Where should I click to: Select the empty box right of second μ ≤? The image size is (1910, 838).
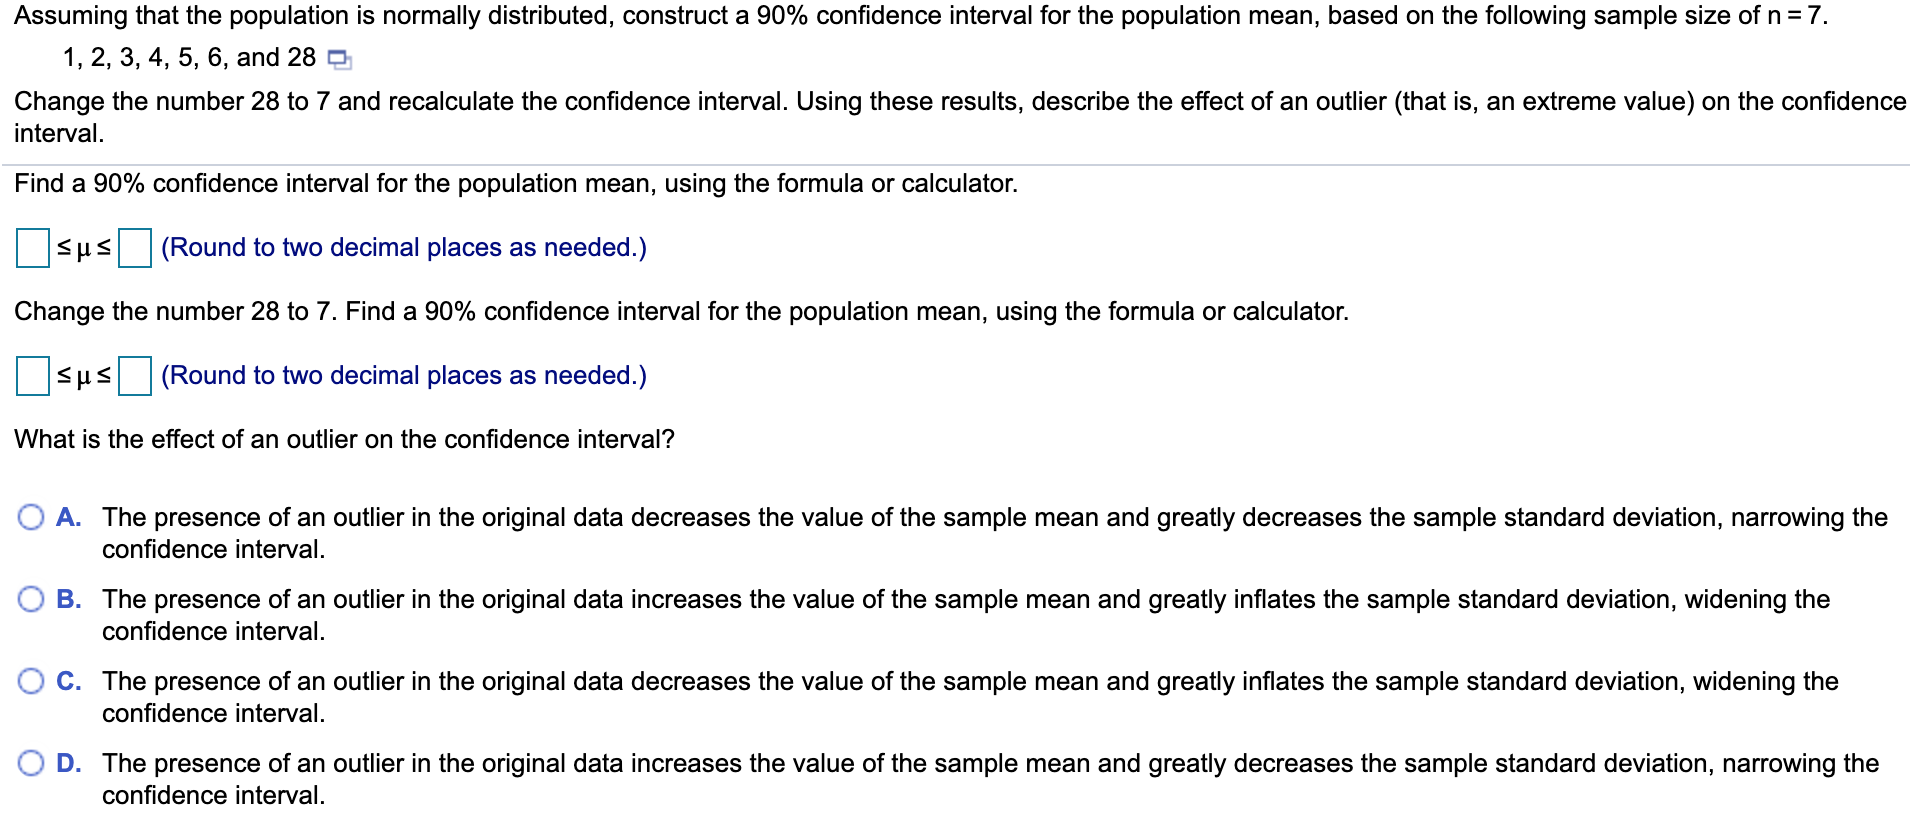tap(133, 375)
